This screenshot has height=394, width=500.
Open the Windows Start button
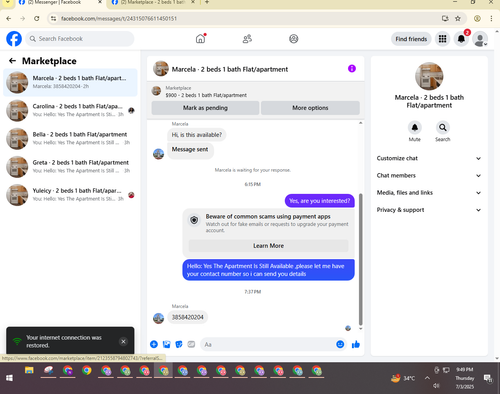(x=9, y=378)
